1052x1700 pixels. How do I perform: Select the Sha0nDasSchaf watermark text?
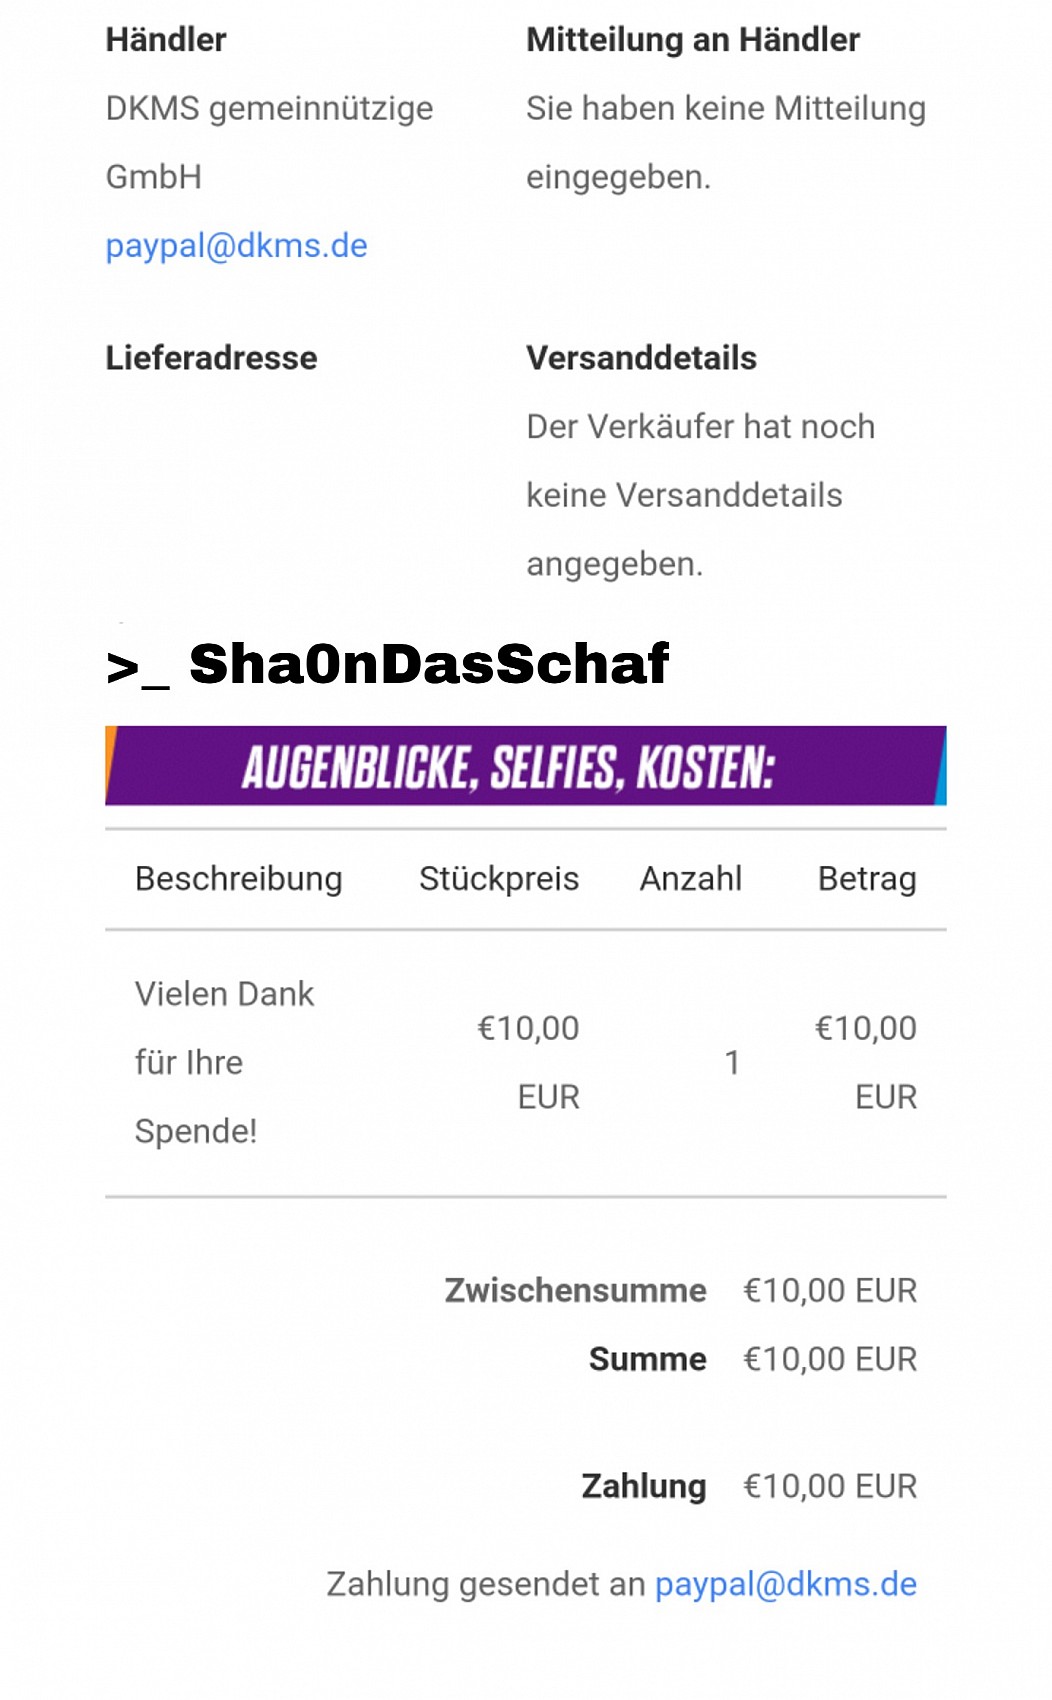tap(428, 664)
